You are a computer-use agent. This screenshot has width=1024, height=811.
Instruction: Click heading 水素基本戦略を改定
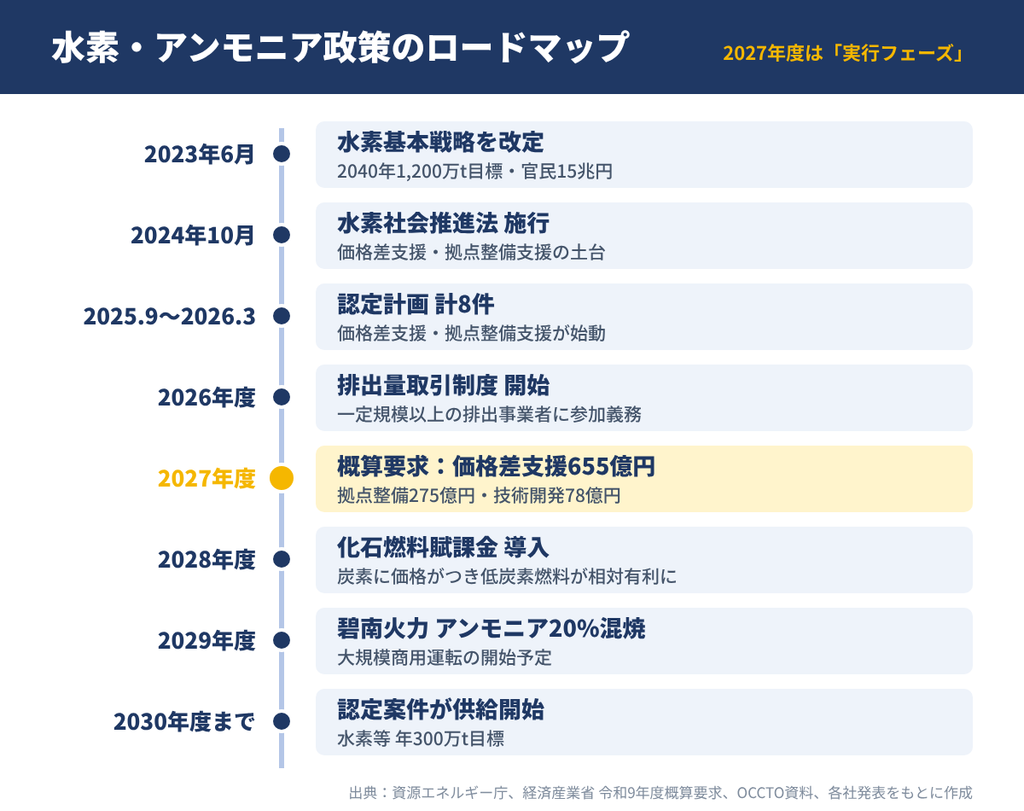(440, 142)
